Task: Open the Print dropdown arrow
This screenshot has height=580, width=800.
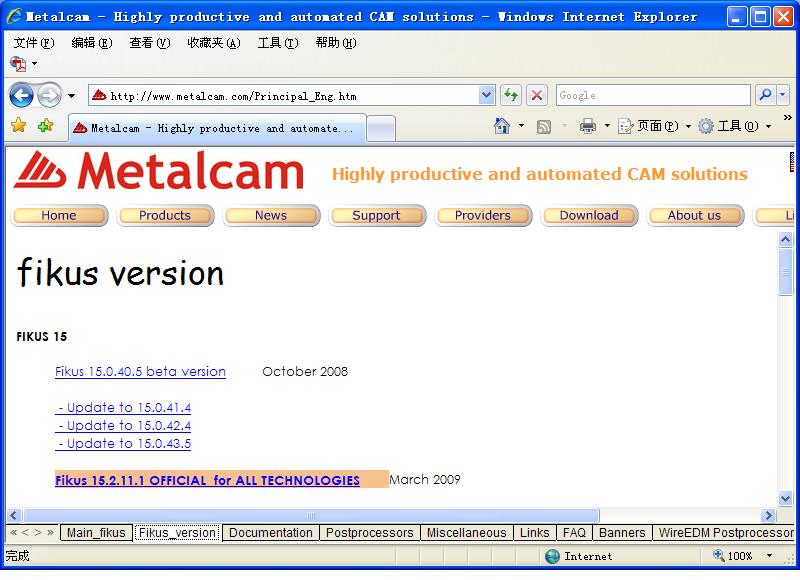Action: (607, 125)
